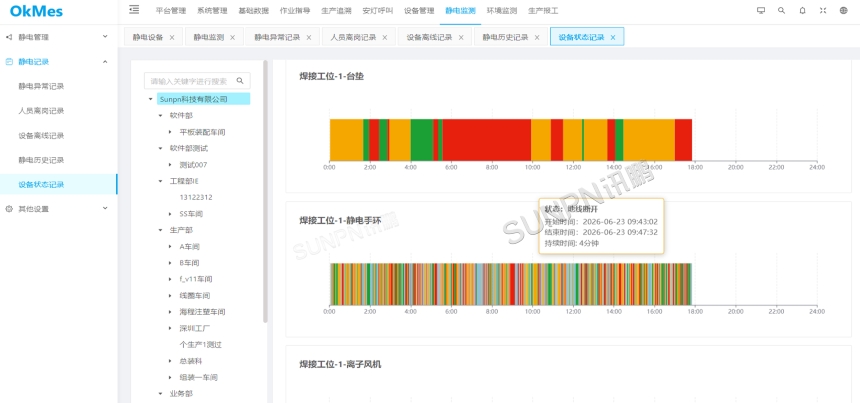Image resolution: width=860 pixels, height=403 pixels.
Task: Expand the A车间 tree arrow
Action: pos(171,247)
